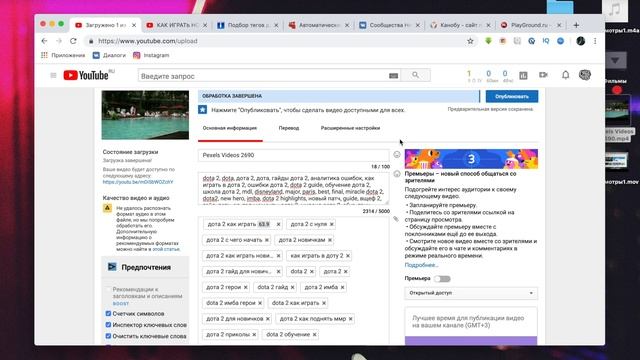Open the account avatar menu
Screen dimensions: 640x360
(x=584, y=75)
